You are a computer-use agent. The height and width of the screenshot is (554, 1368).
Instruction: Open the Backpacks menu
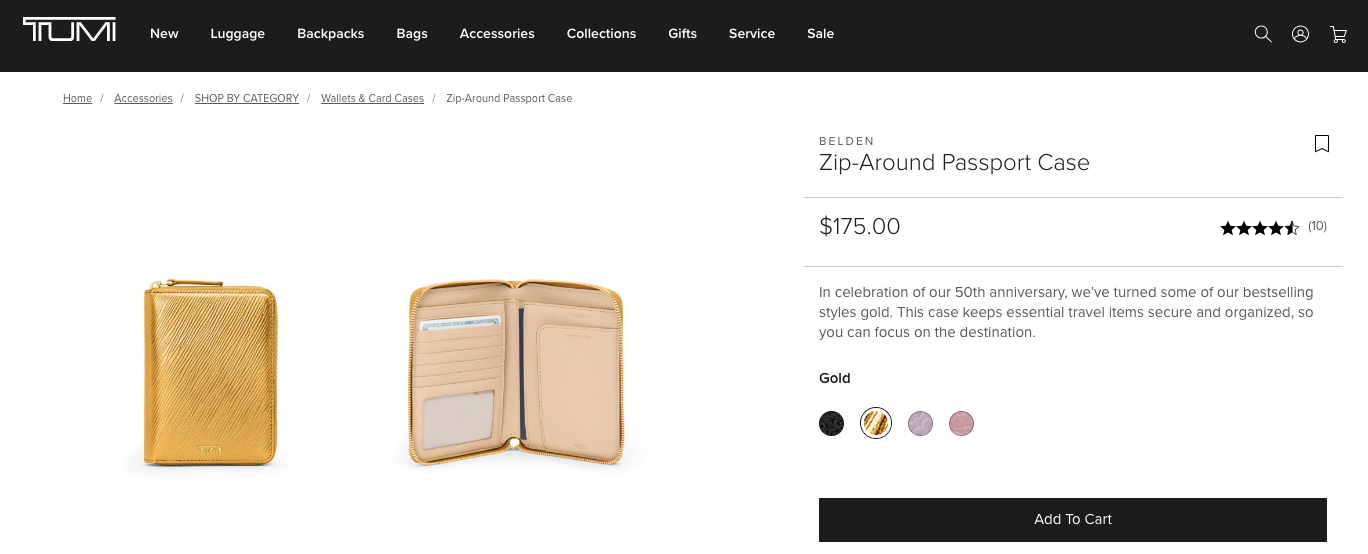(330, 34)
